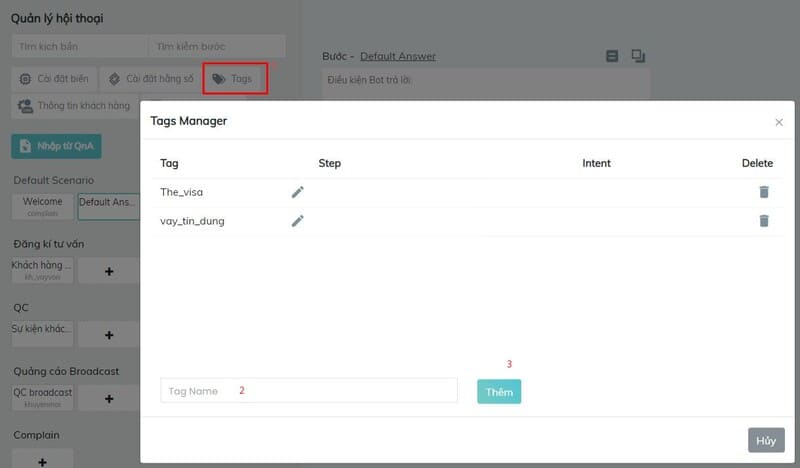Close the Tags Manager dialog
This screenshot has height=468, width=800.
click(x=779, y=122)
